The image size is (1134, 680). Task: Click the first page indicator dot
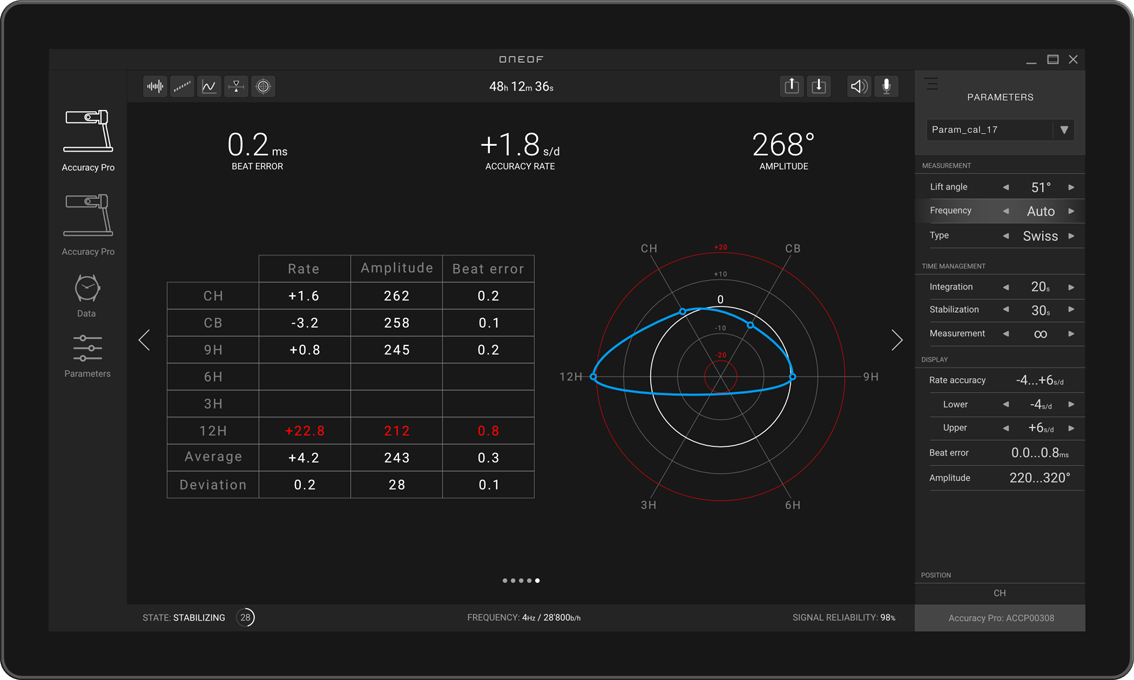pyautogui.click(x=505, y=580)
